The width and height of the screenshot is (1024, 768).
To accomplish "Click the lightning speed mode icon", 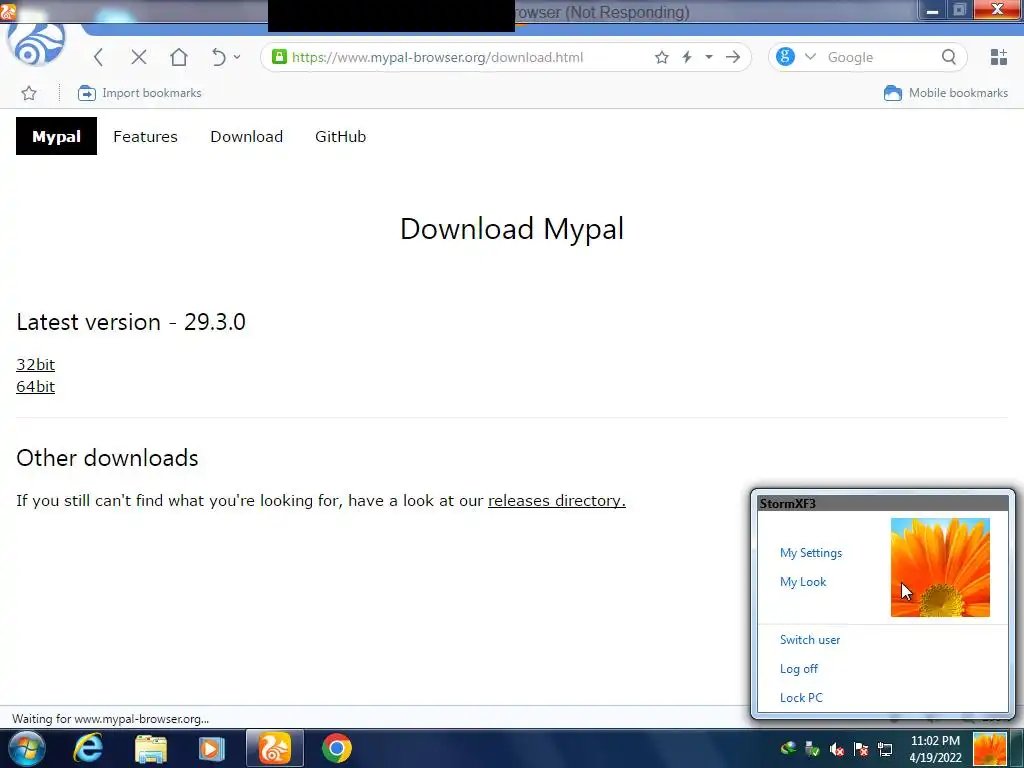I will pyautogui.click(x=687, y=57).
